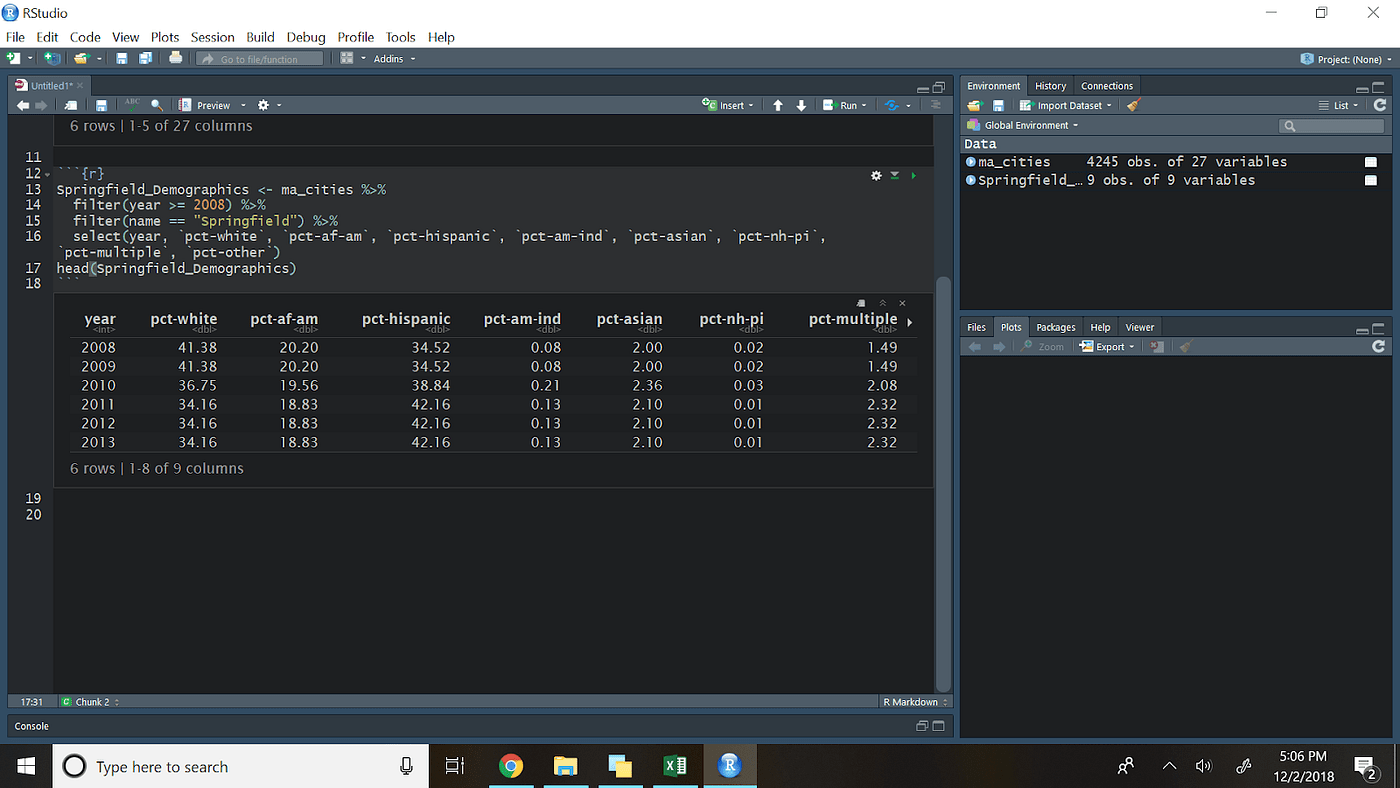Click the editor gear settings icon

(x=264, y=105)
